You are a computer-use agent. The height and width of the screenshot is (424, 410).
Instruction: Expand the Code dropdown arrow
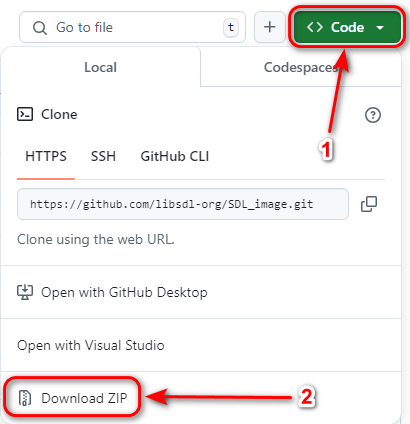380,28
